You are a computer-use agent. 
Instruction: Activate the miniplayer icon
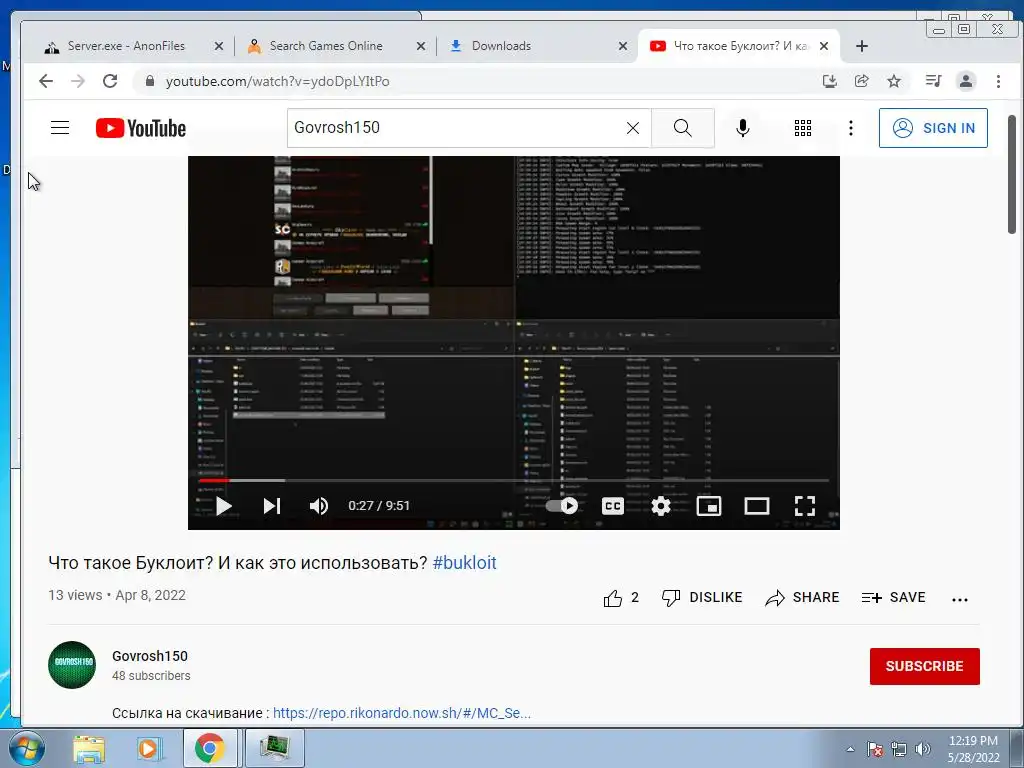point(709,506)
